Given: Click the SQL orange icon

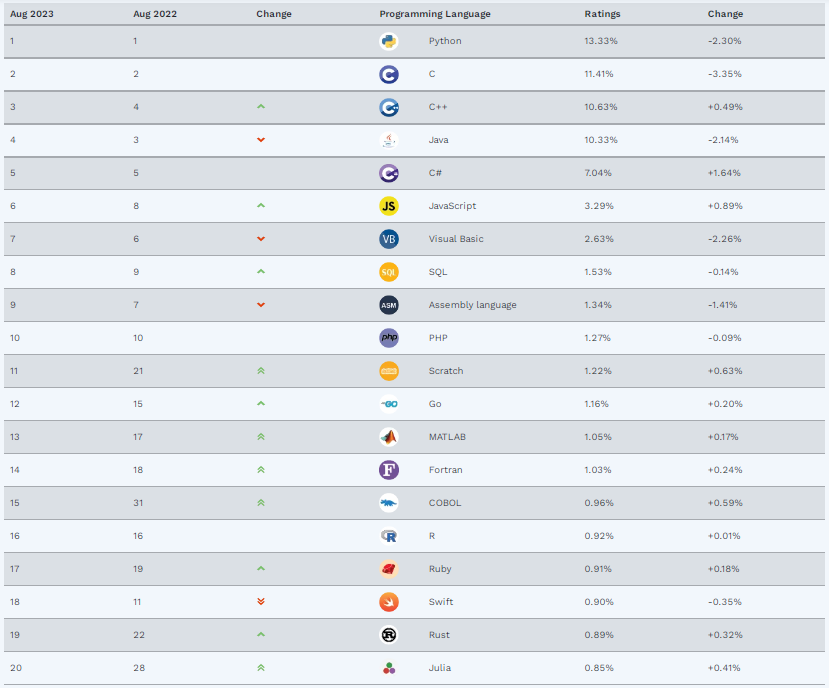Looking at the screenshot, I should click(x=389, y=272).
